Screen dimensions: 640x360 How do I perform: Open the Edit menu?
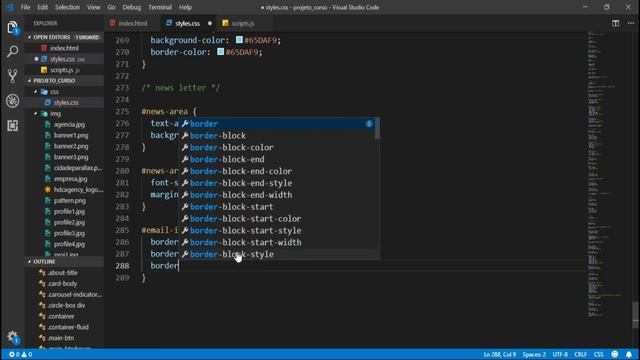(42, 7)
